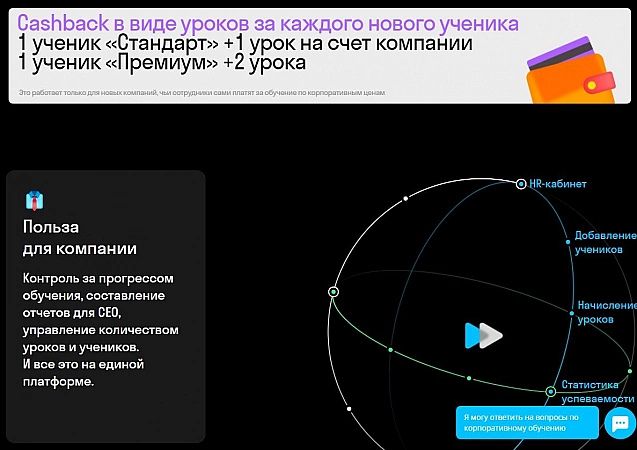Click the blue dot beside Начисление уроков
637x450 pixels.
coord(571,313)
